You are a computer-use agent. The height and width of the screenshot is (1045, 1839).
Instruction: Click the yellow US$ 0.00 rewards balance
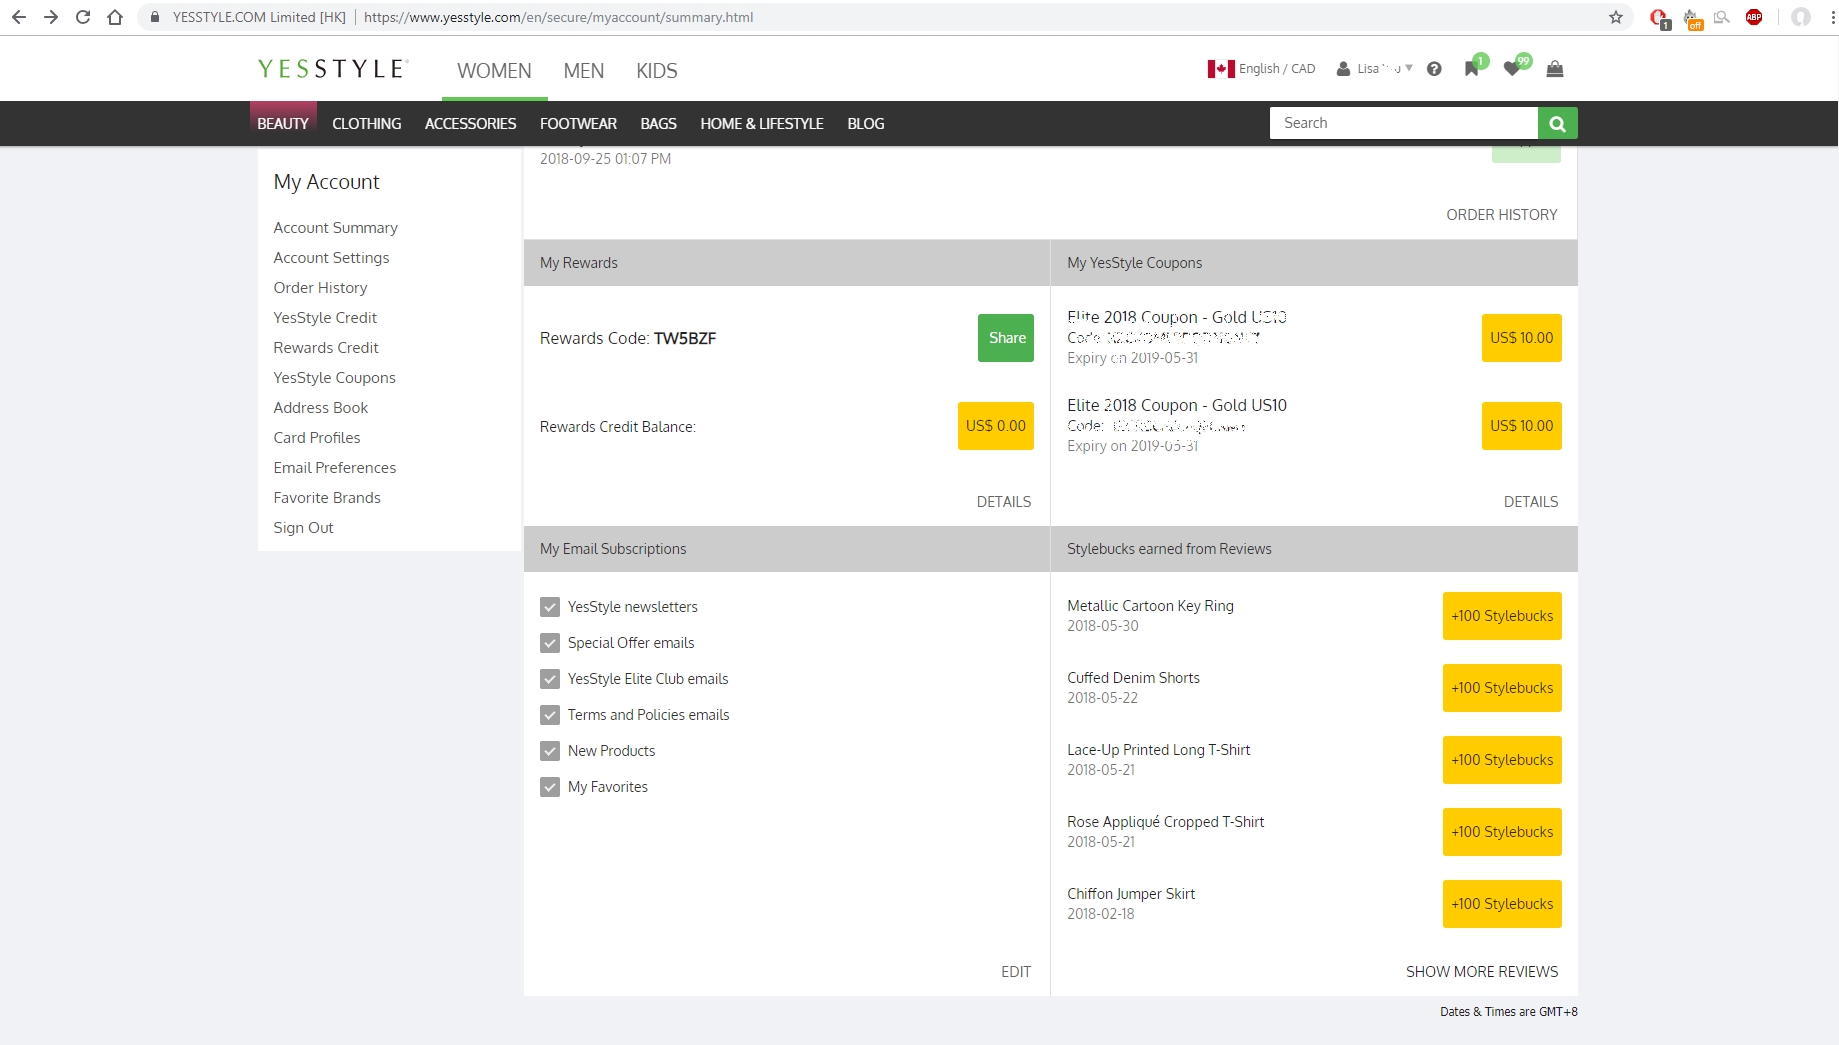point(995,426)
